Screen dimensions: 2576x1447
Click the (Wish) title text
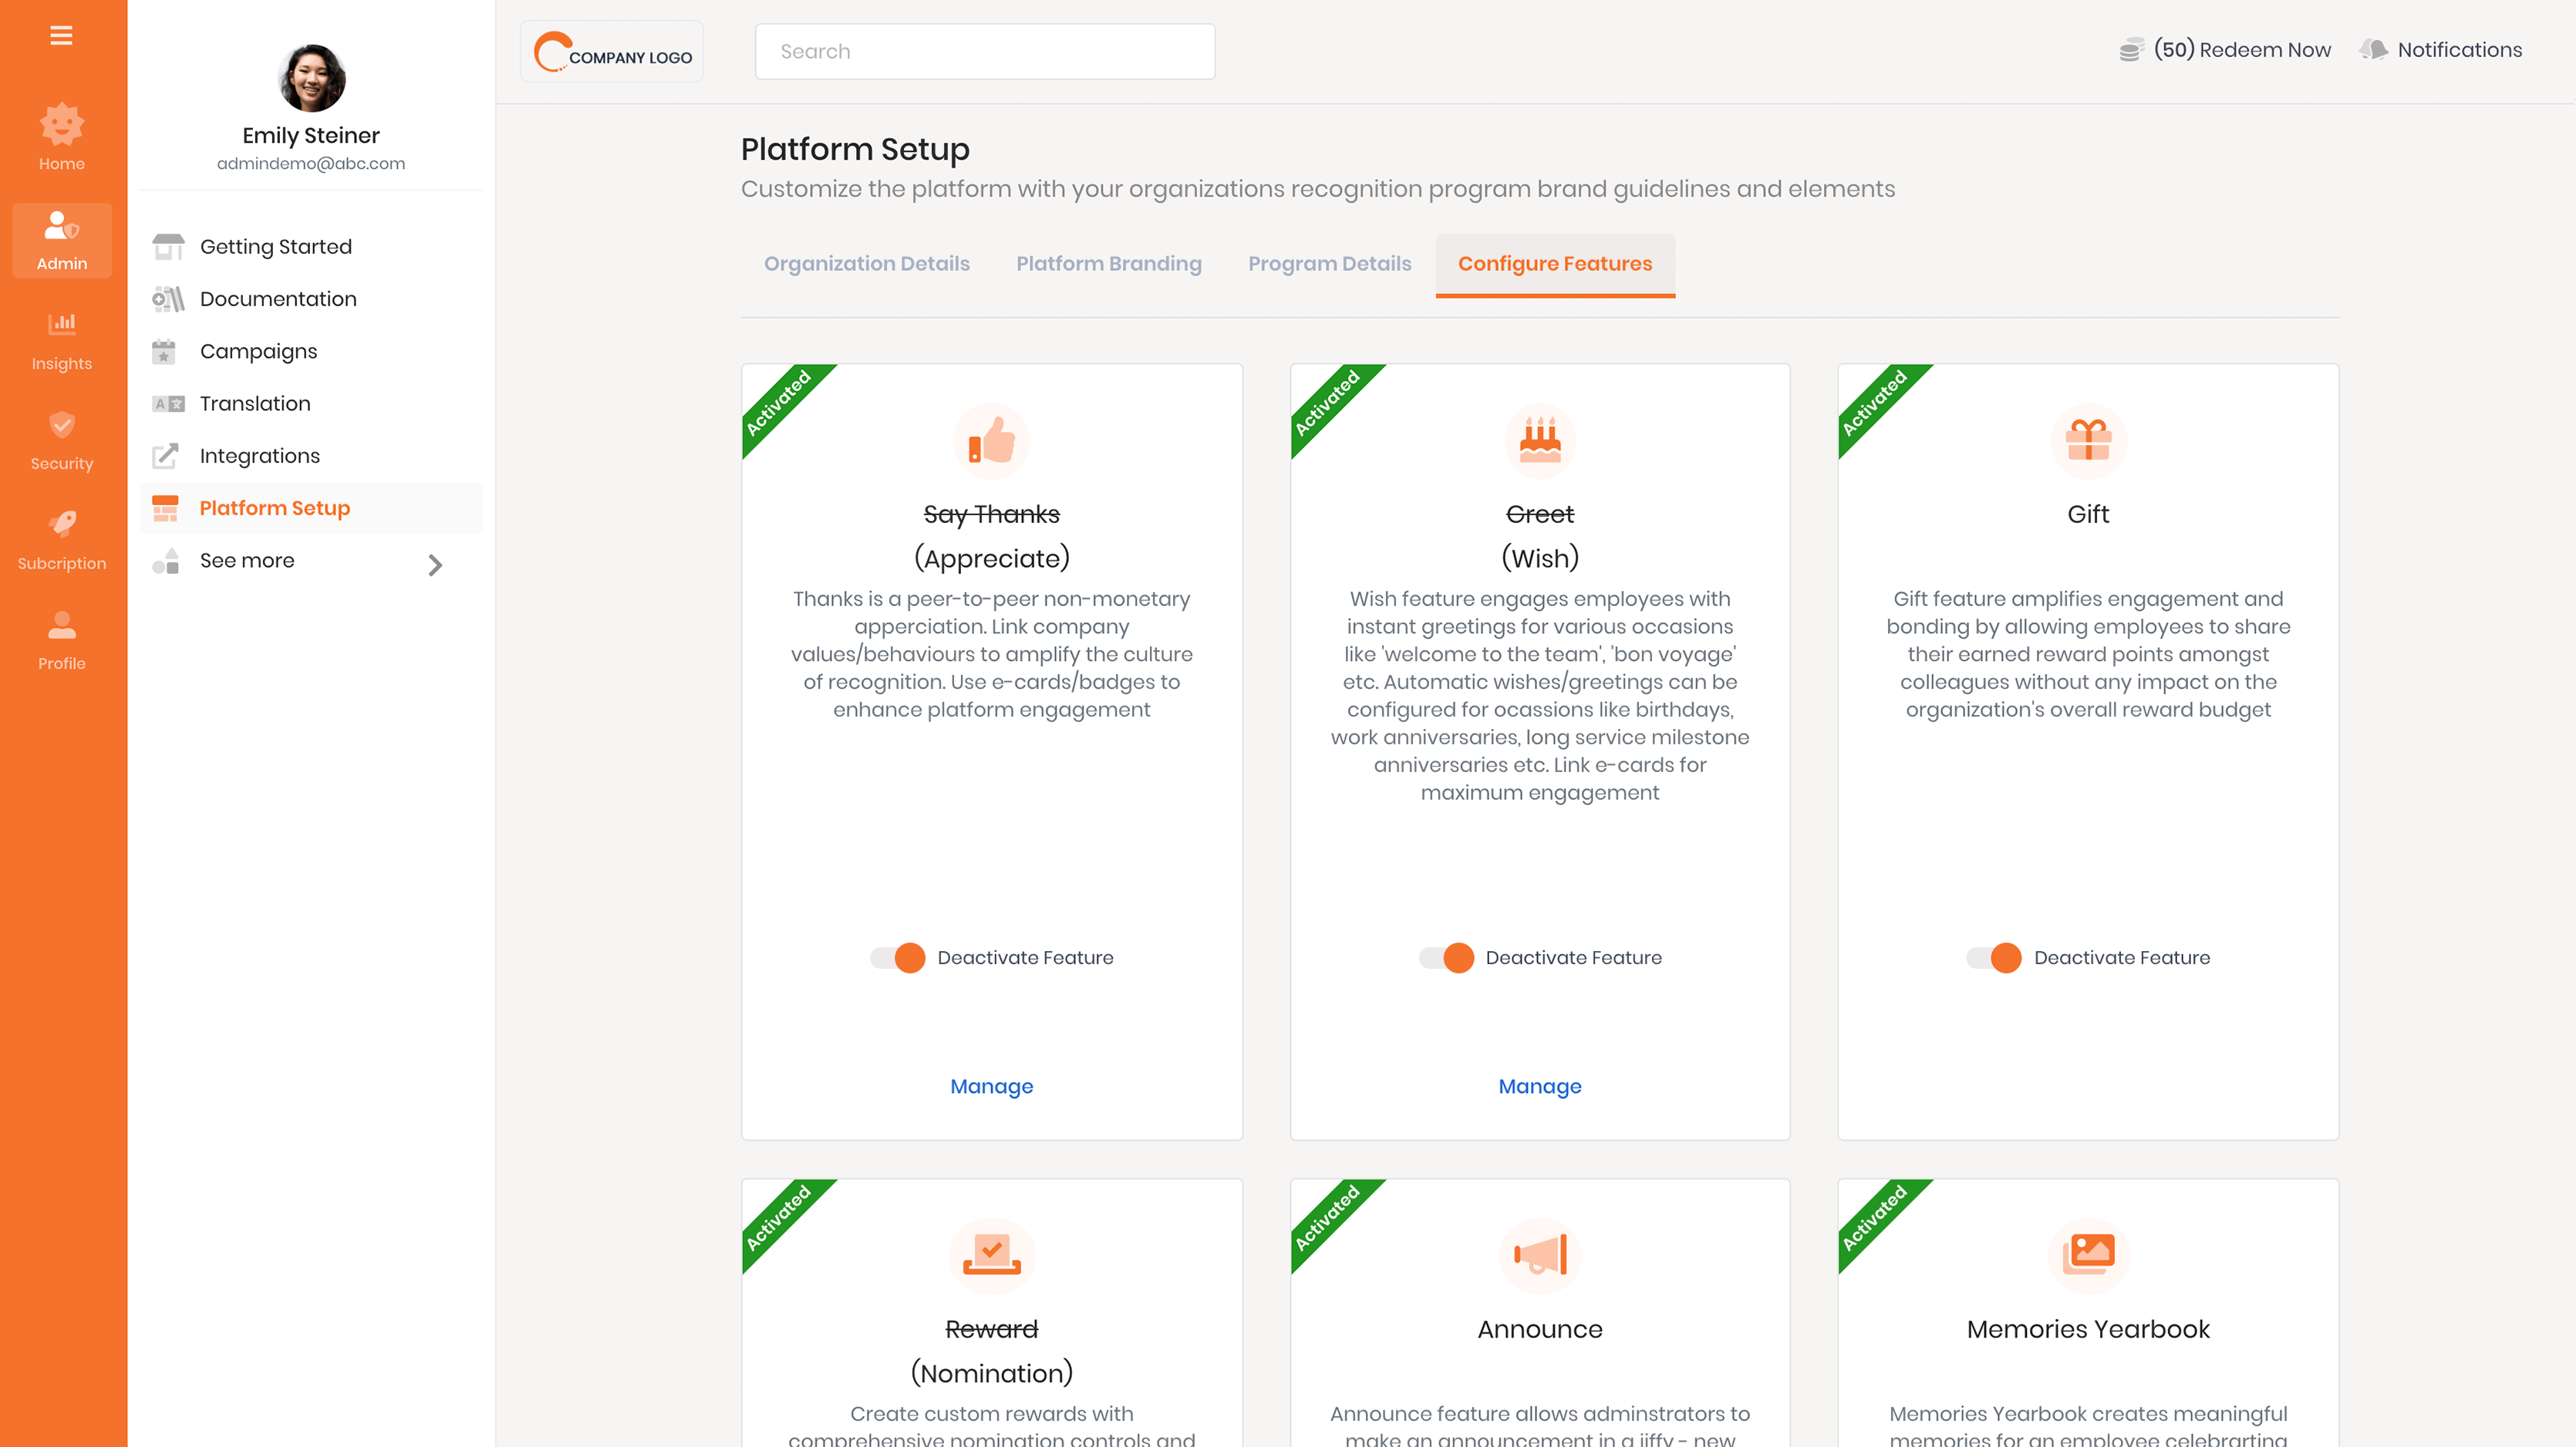click(x=1540, y=558)
